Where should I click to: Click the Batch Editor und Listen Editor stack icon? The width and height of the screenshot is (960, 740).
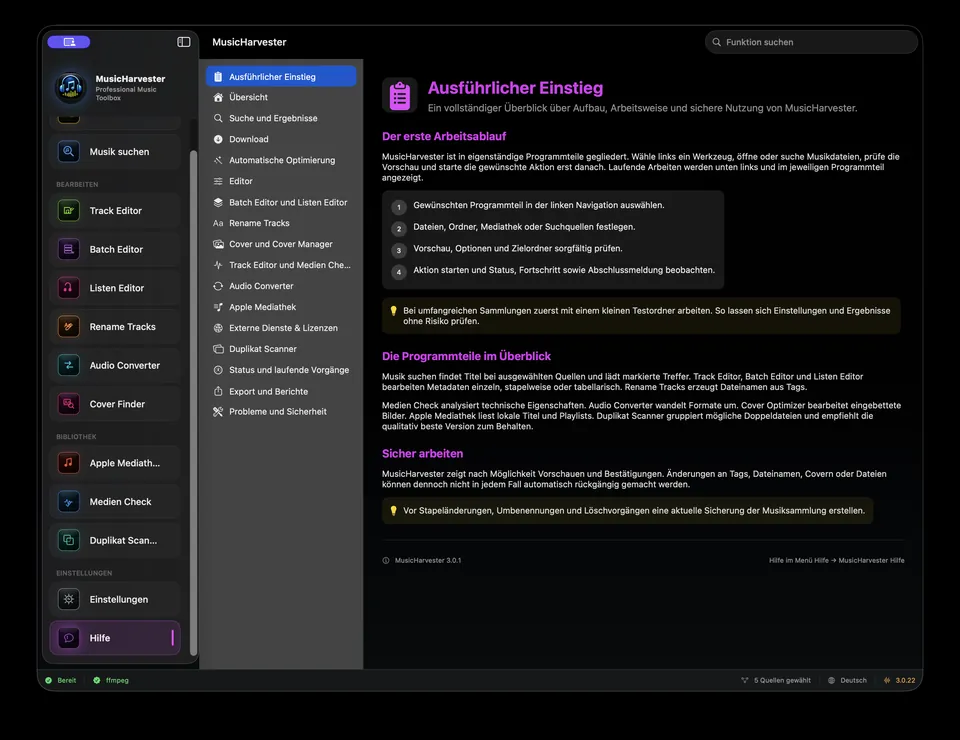pos(218,202)
